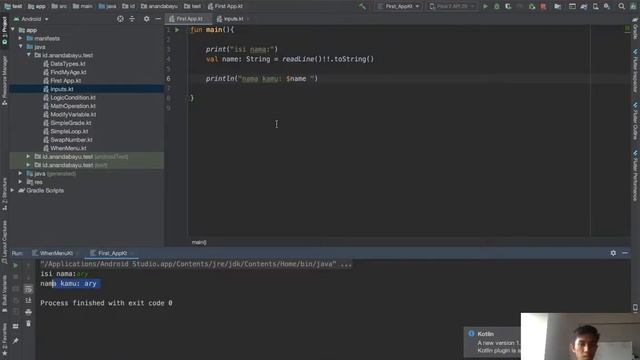The height and width of the screenshot is (360, 640).
Task: Open the Android view selector dropdown
Action: 31,19
